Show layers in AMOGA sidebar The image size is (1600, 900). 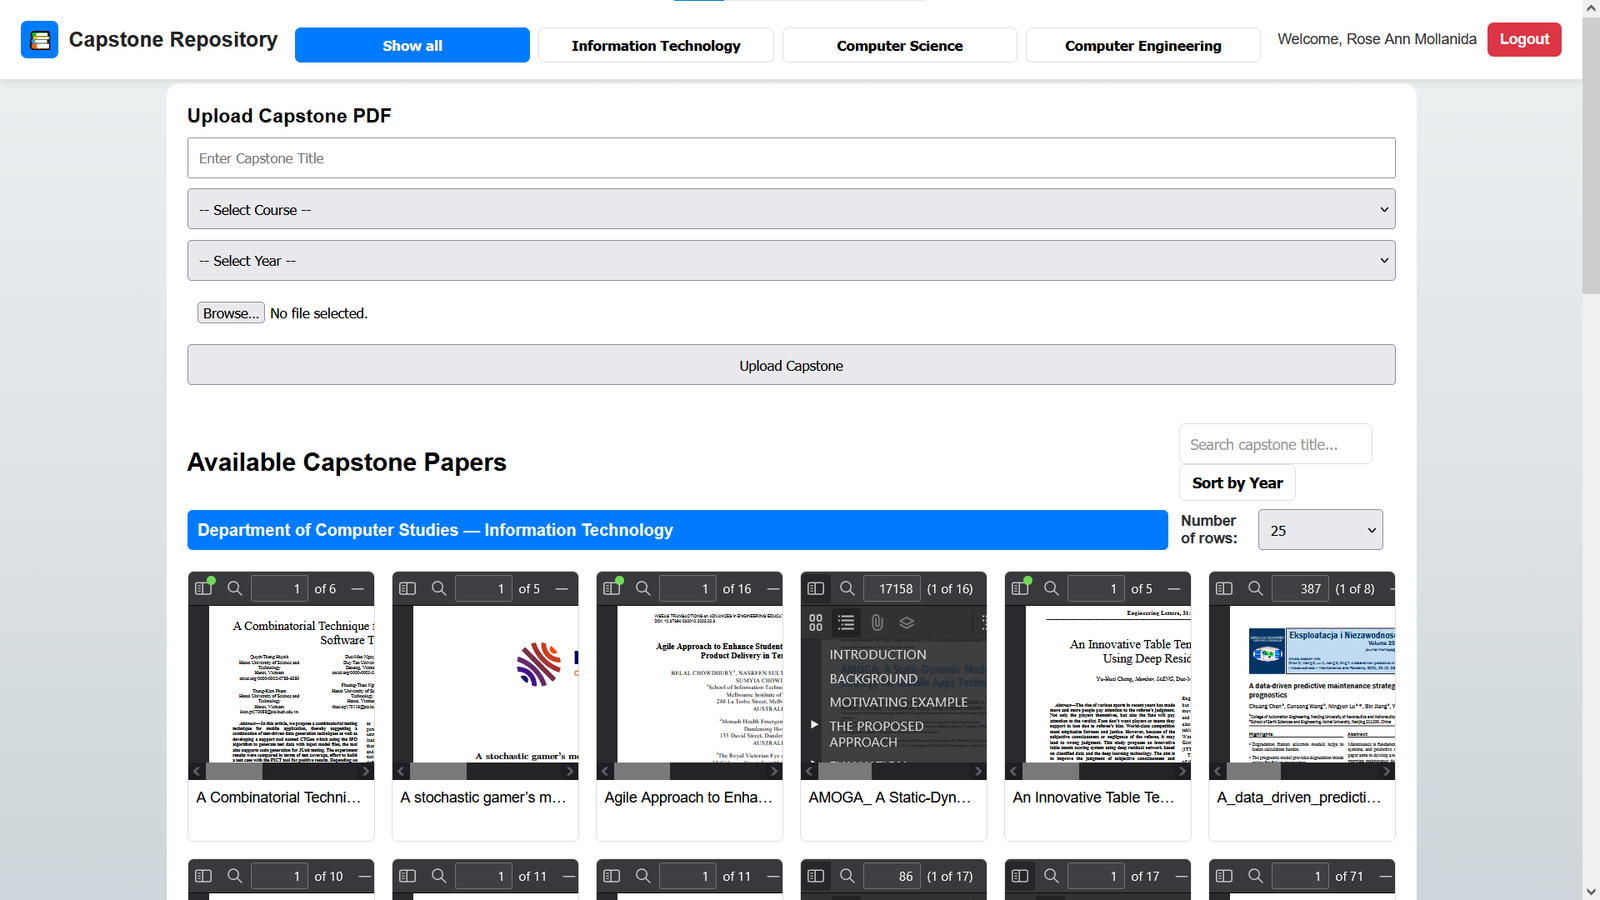(x=907, y=623)
